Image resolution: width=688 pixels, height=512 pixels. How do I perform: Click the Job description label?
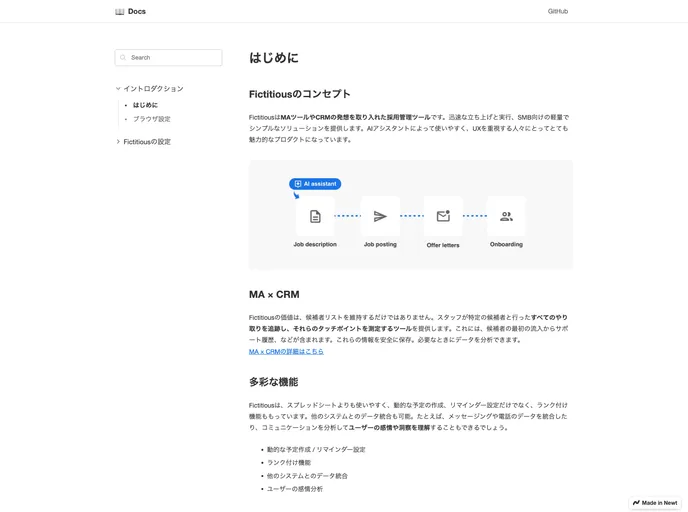pos(315,244)
